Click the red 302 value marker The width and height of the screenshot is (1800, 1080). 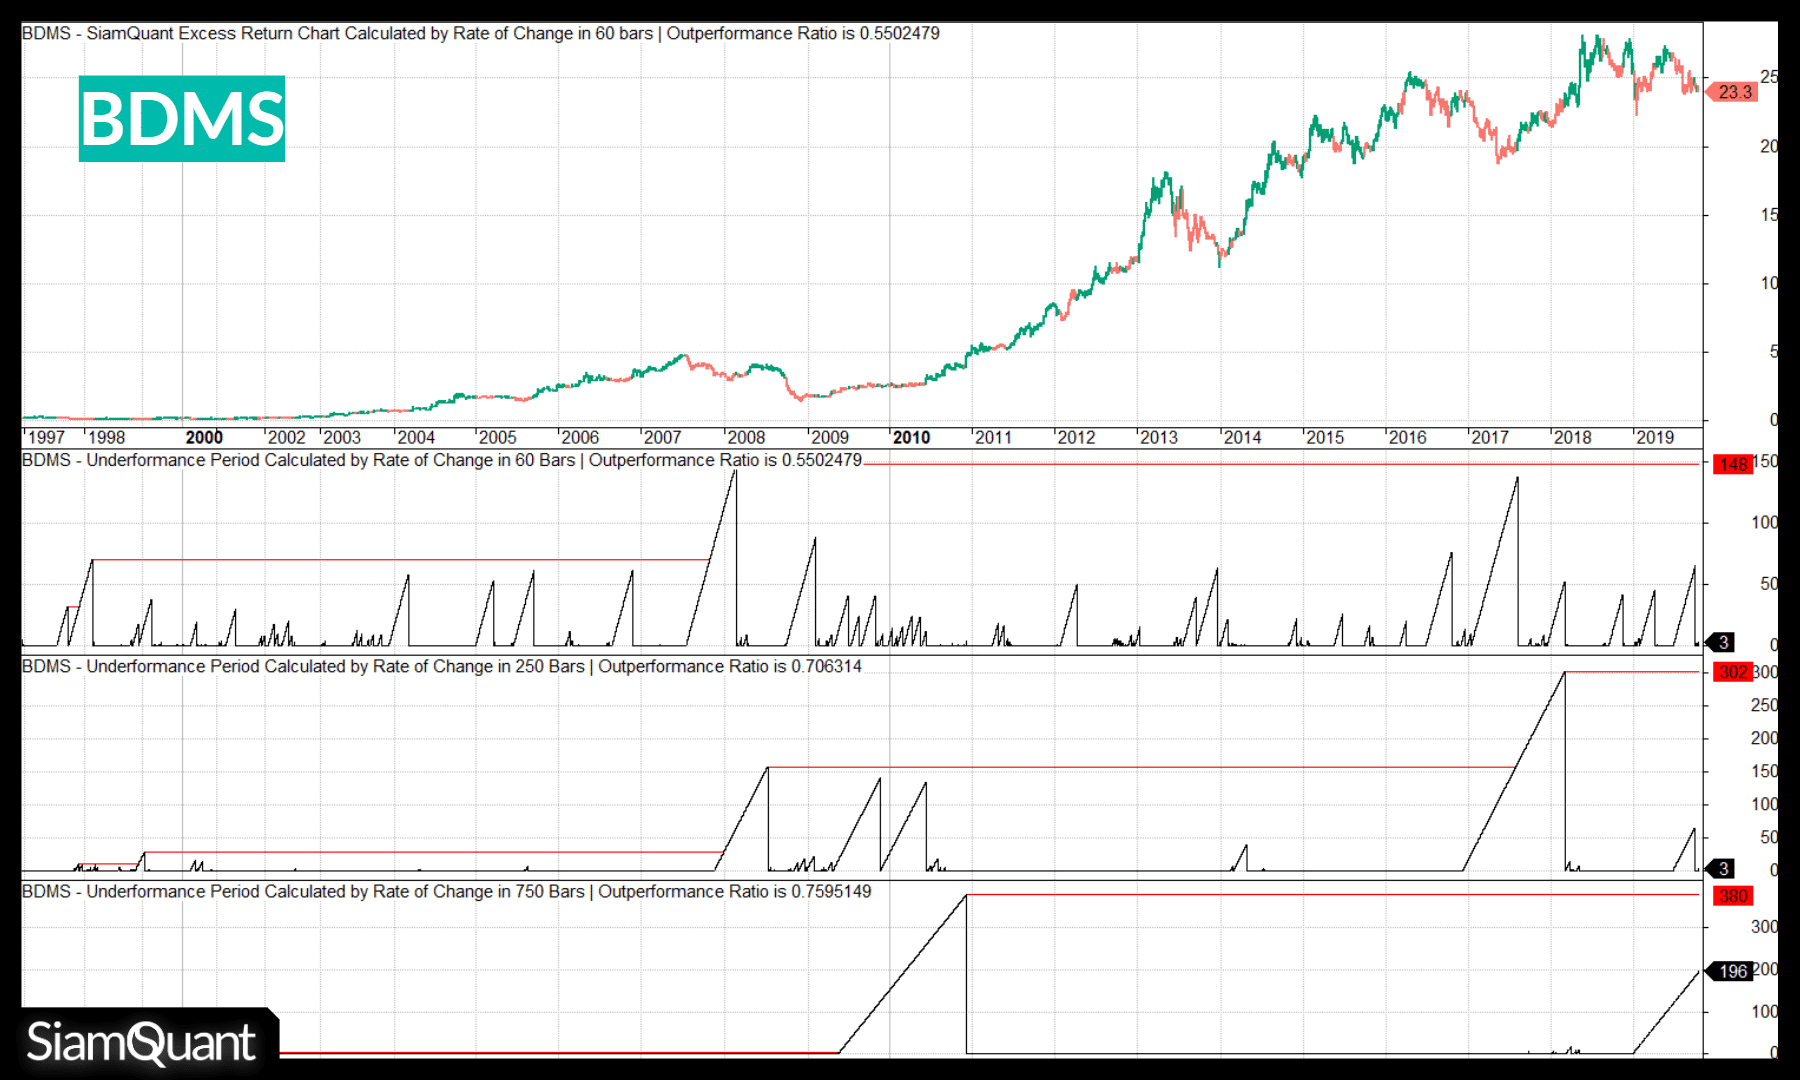(x=1733, y=672)
